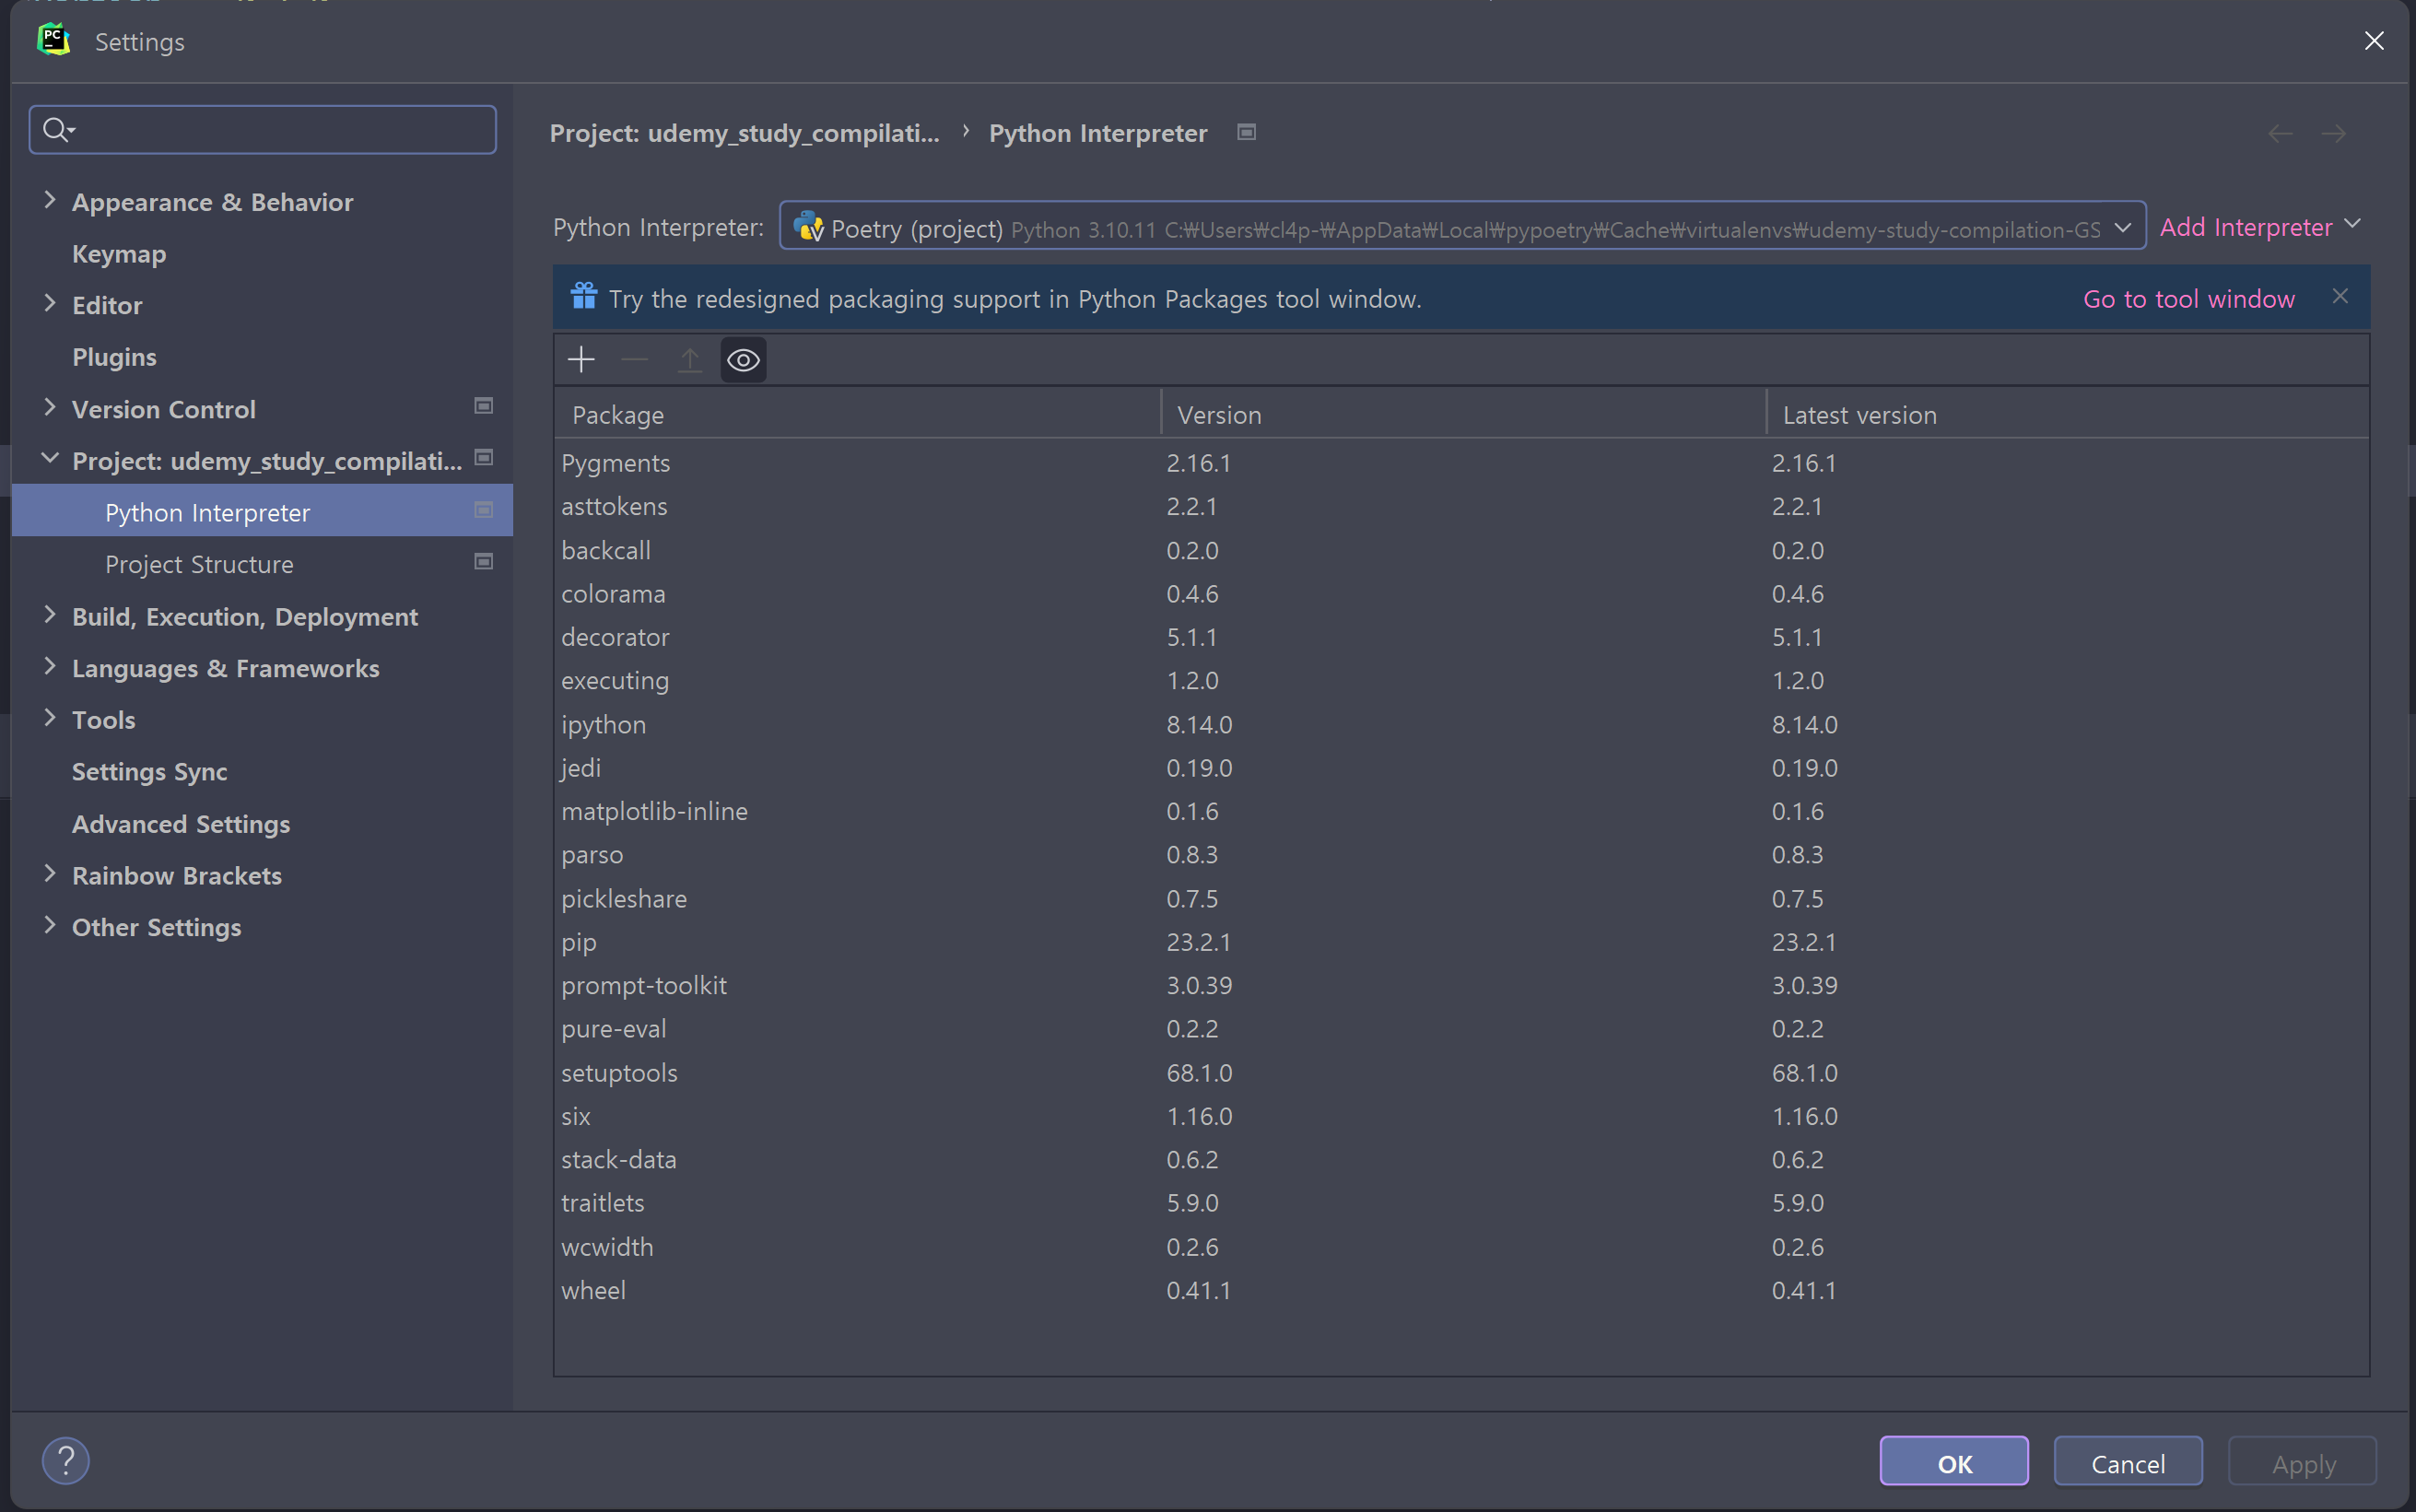Click the PyCharm logo icon

(x=53, y=40)
